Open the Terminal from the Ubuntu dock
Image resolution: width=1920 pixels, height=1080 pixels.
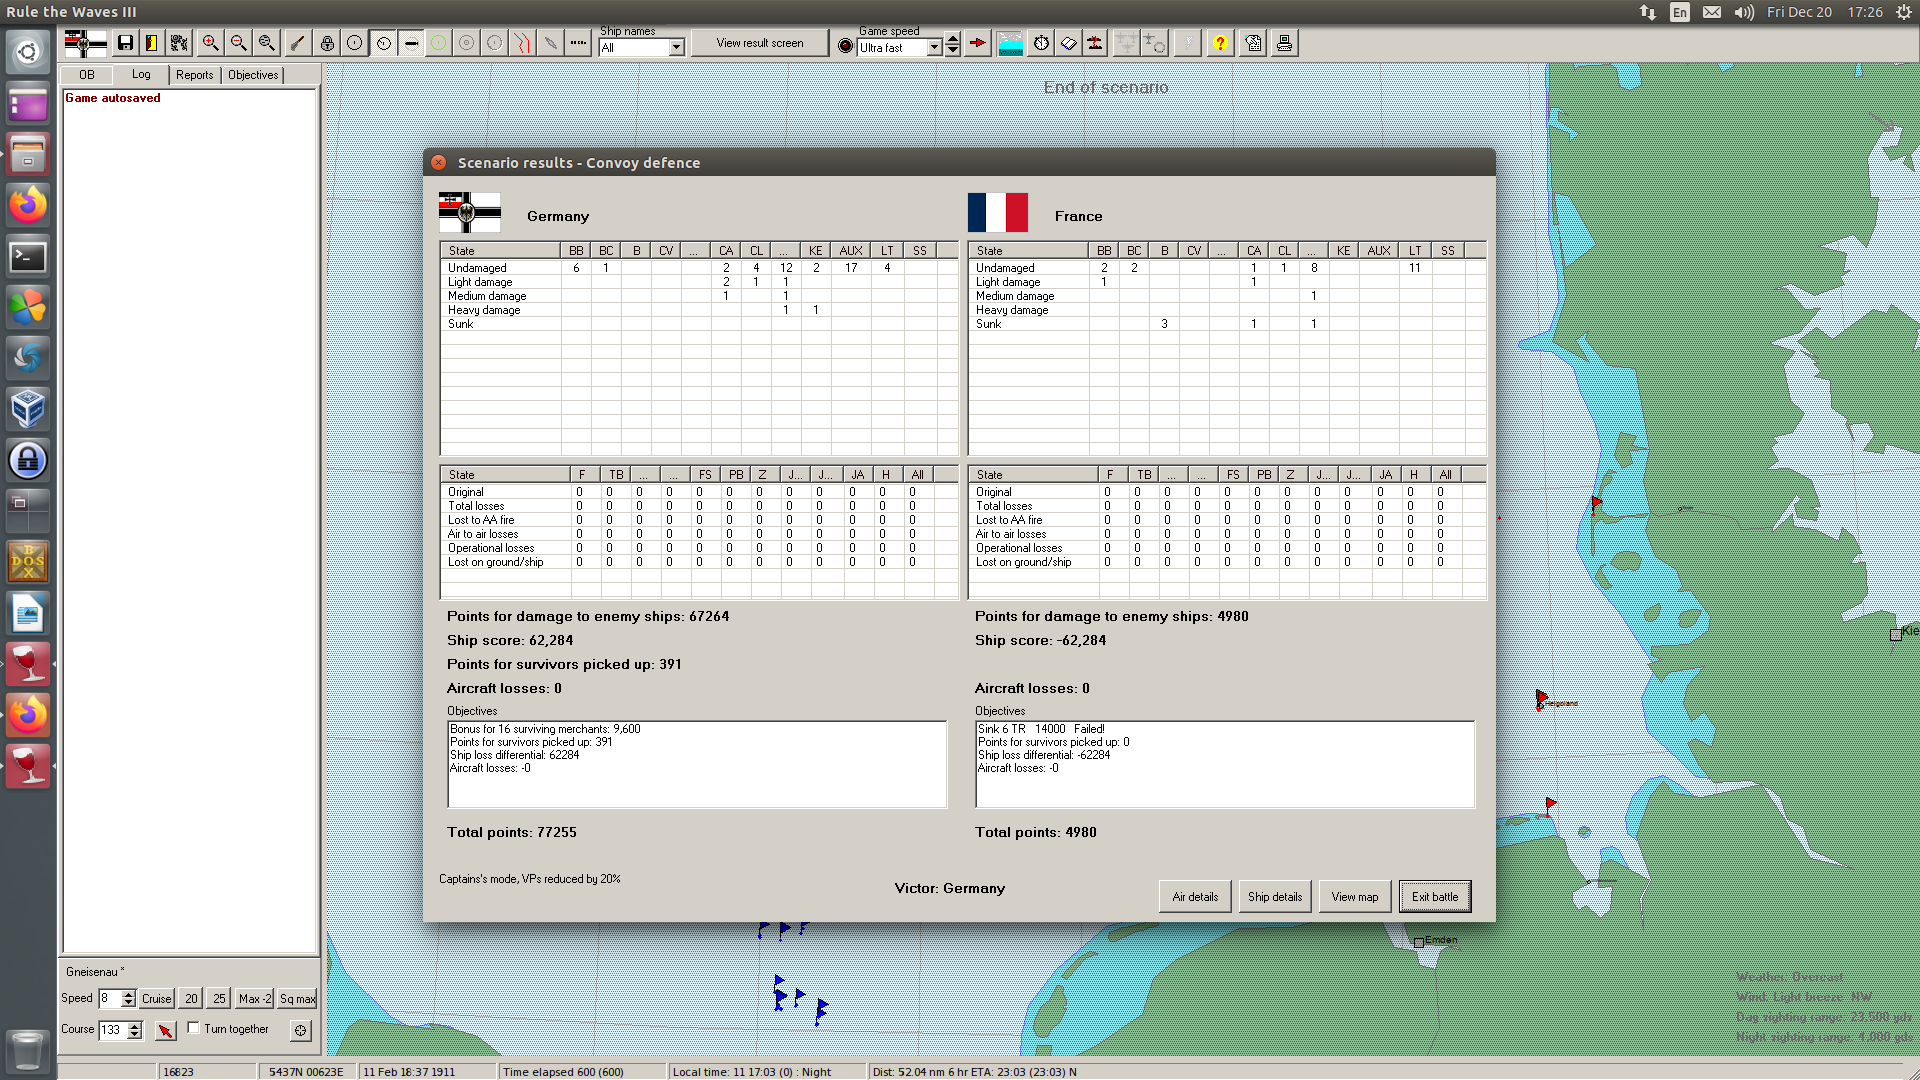[28, 257]
